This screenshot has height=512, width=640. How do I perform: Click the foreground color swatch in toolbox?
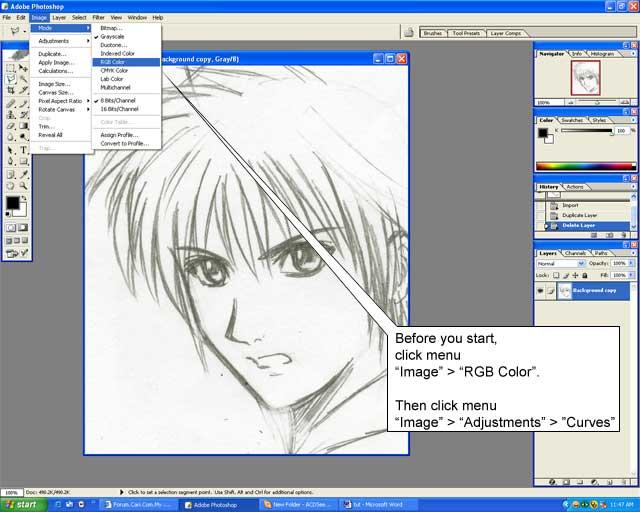tap(12, 203)
